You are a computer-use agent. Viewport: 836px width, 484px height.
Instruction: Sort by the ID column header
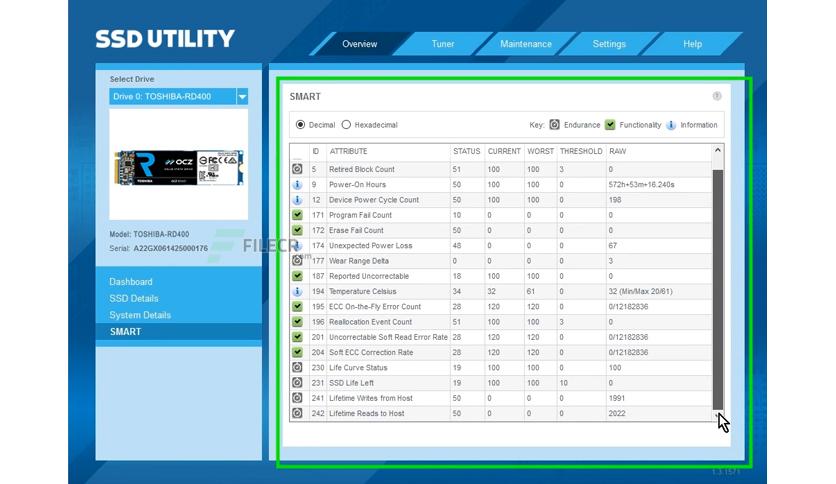[316, 151]
